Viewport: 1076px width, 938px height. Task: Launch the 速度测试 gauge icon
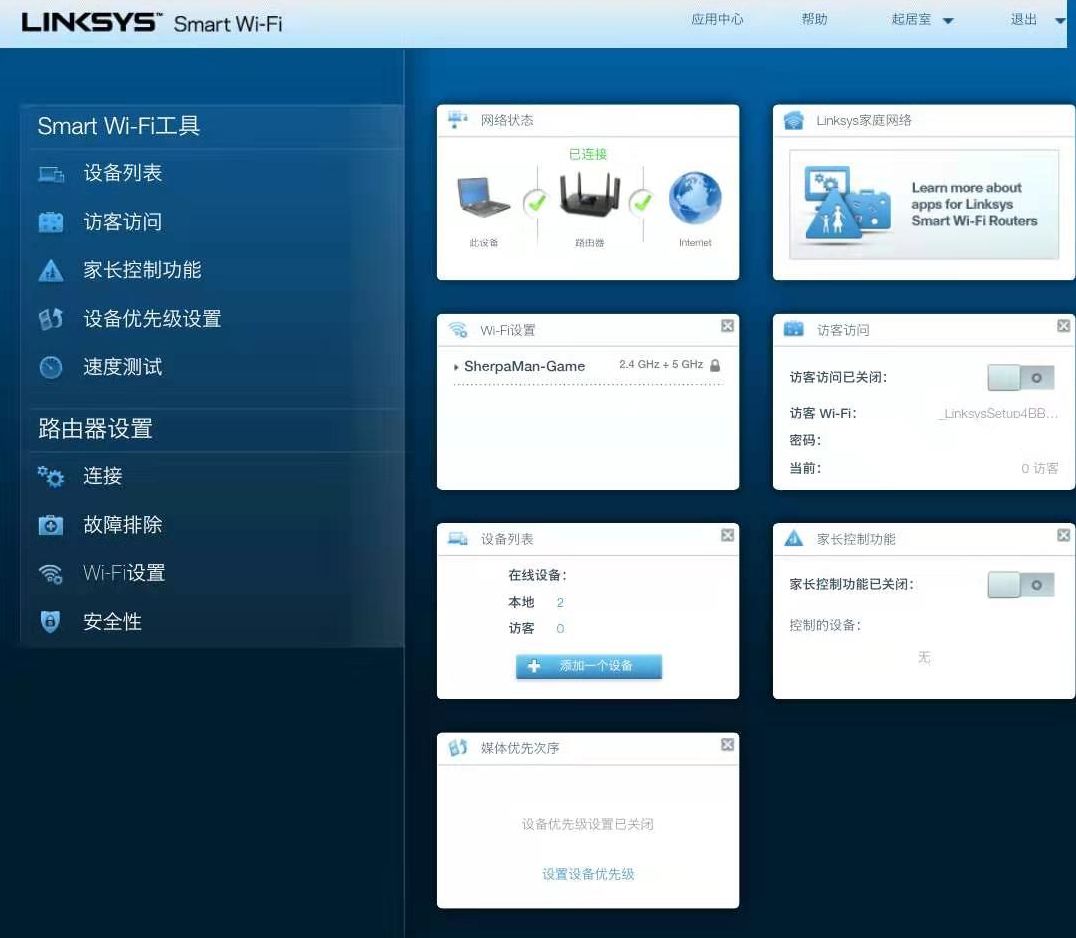click(x=51, y=368)
